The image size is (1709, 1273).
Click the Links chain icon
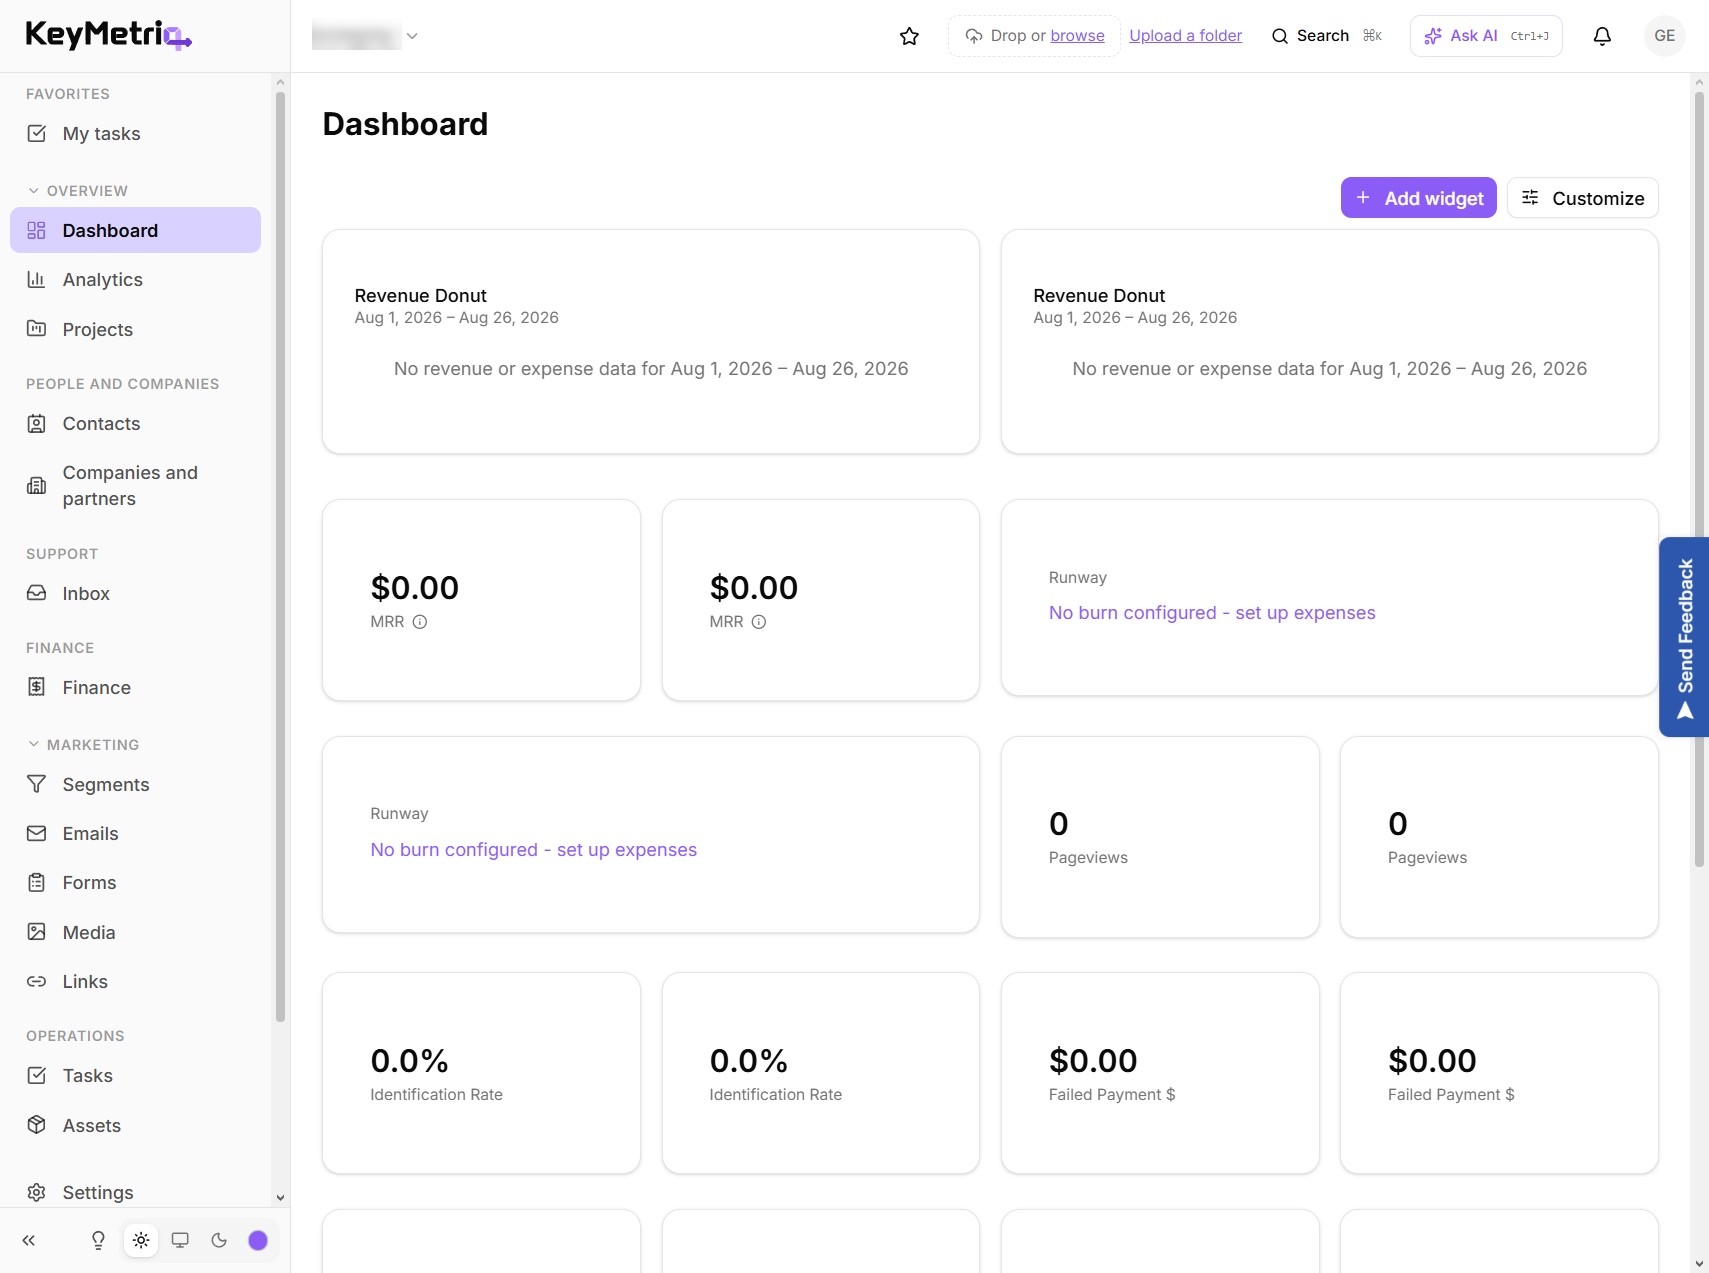37,981
